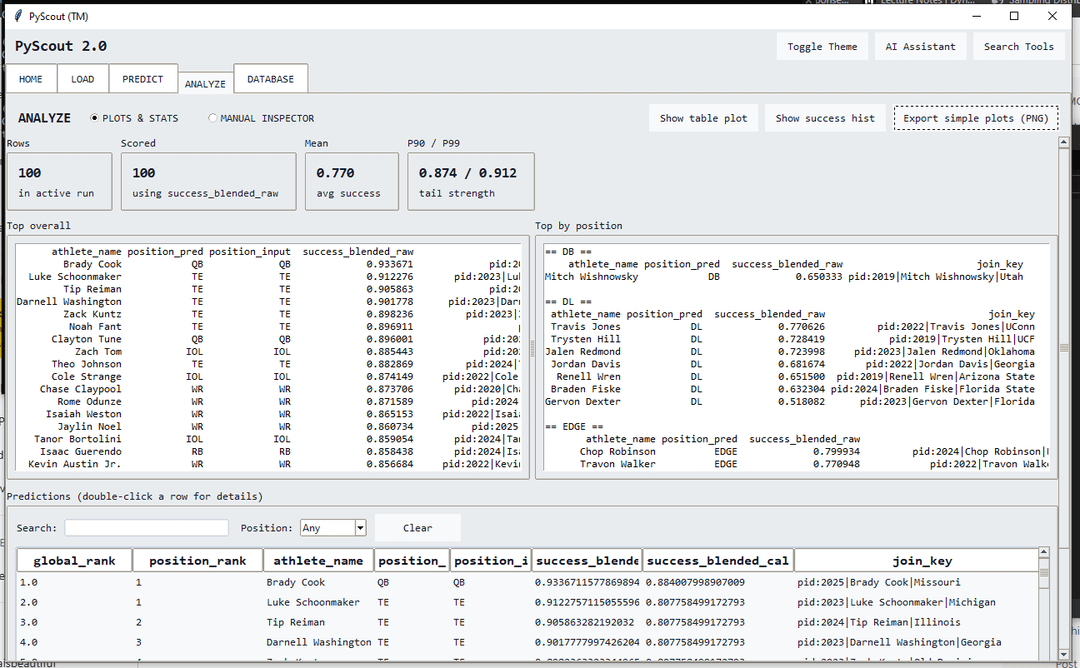Open the AI Assistant
Image resolution: width=1080 pixels, height=668 pixels.
pyautogui.click(x=920, y=46)
